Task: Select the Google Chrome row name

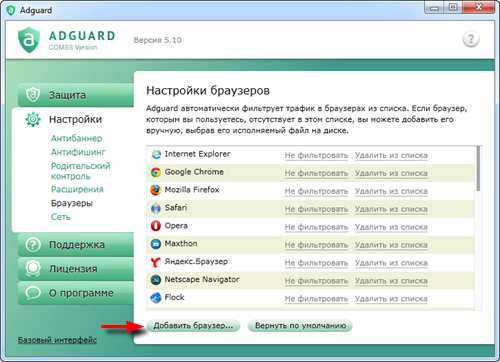Action: point(194,172)
